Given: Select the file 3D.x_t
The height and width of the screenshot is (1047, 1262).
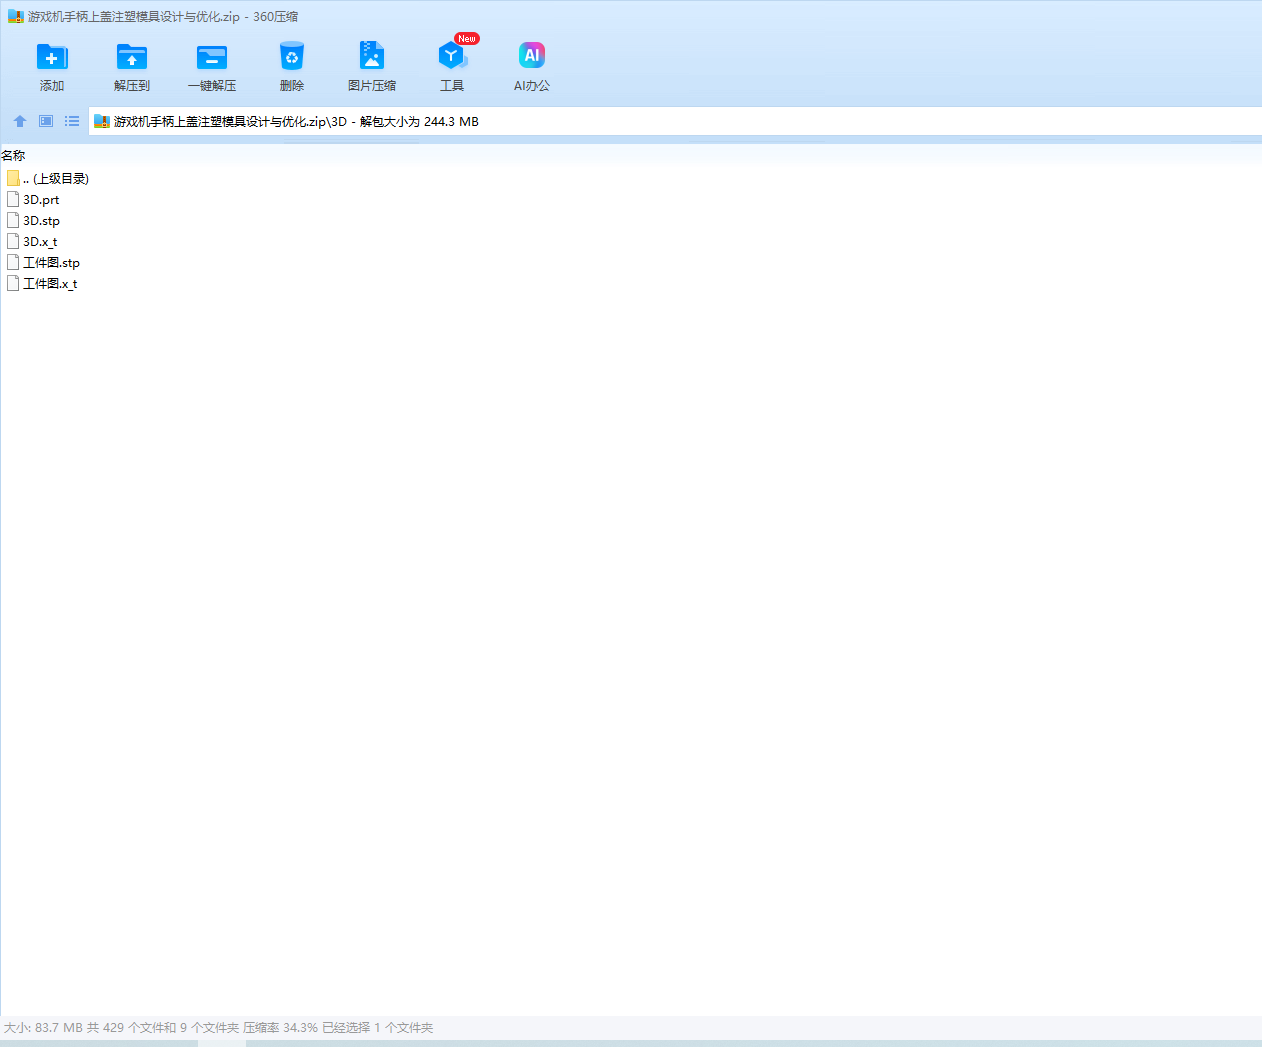Looking at the screenshot, I should [x=40, y=241].
